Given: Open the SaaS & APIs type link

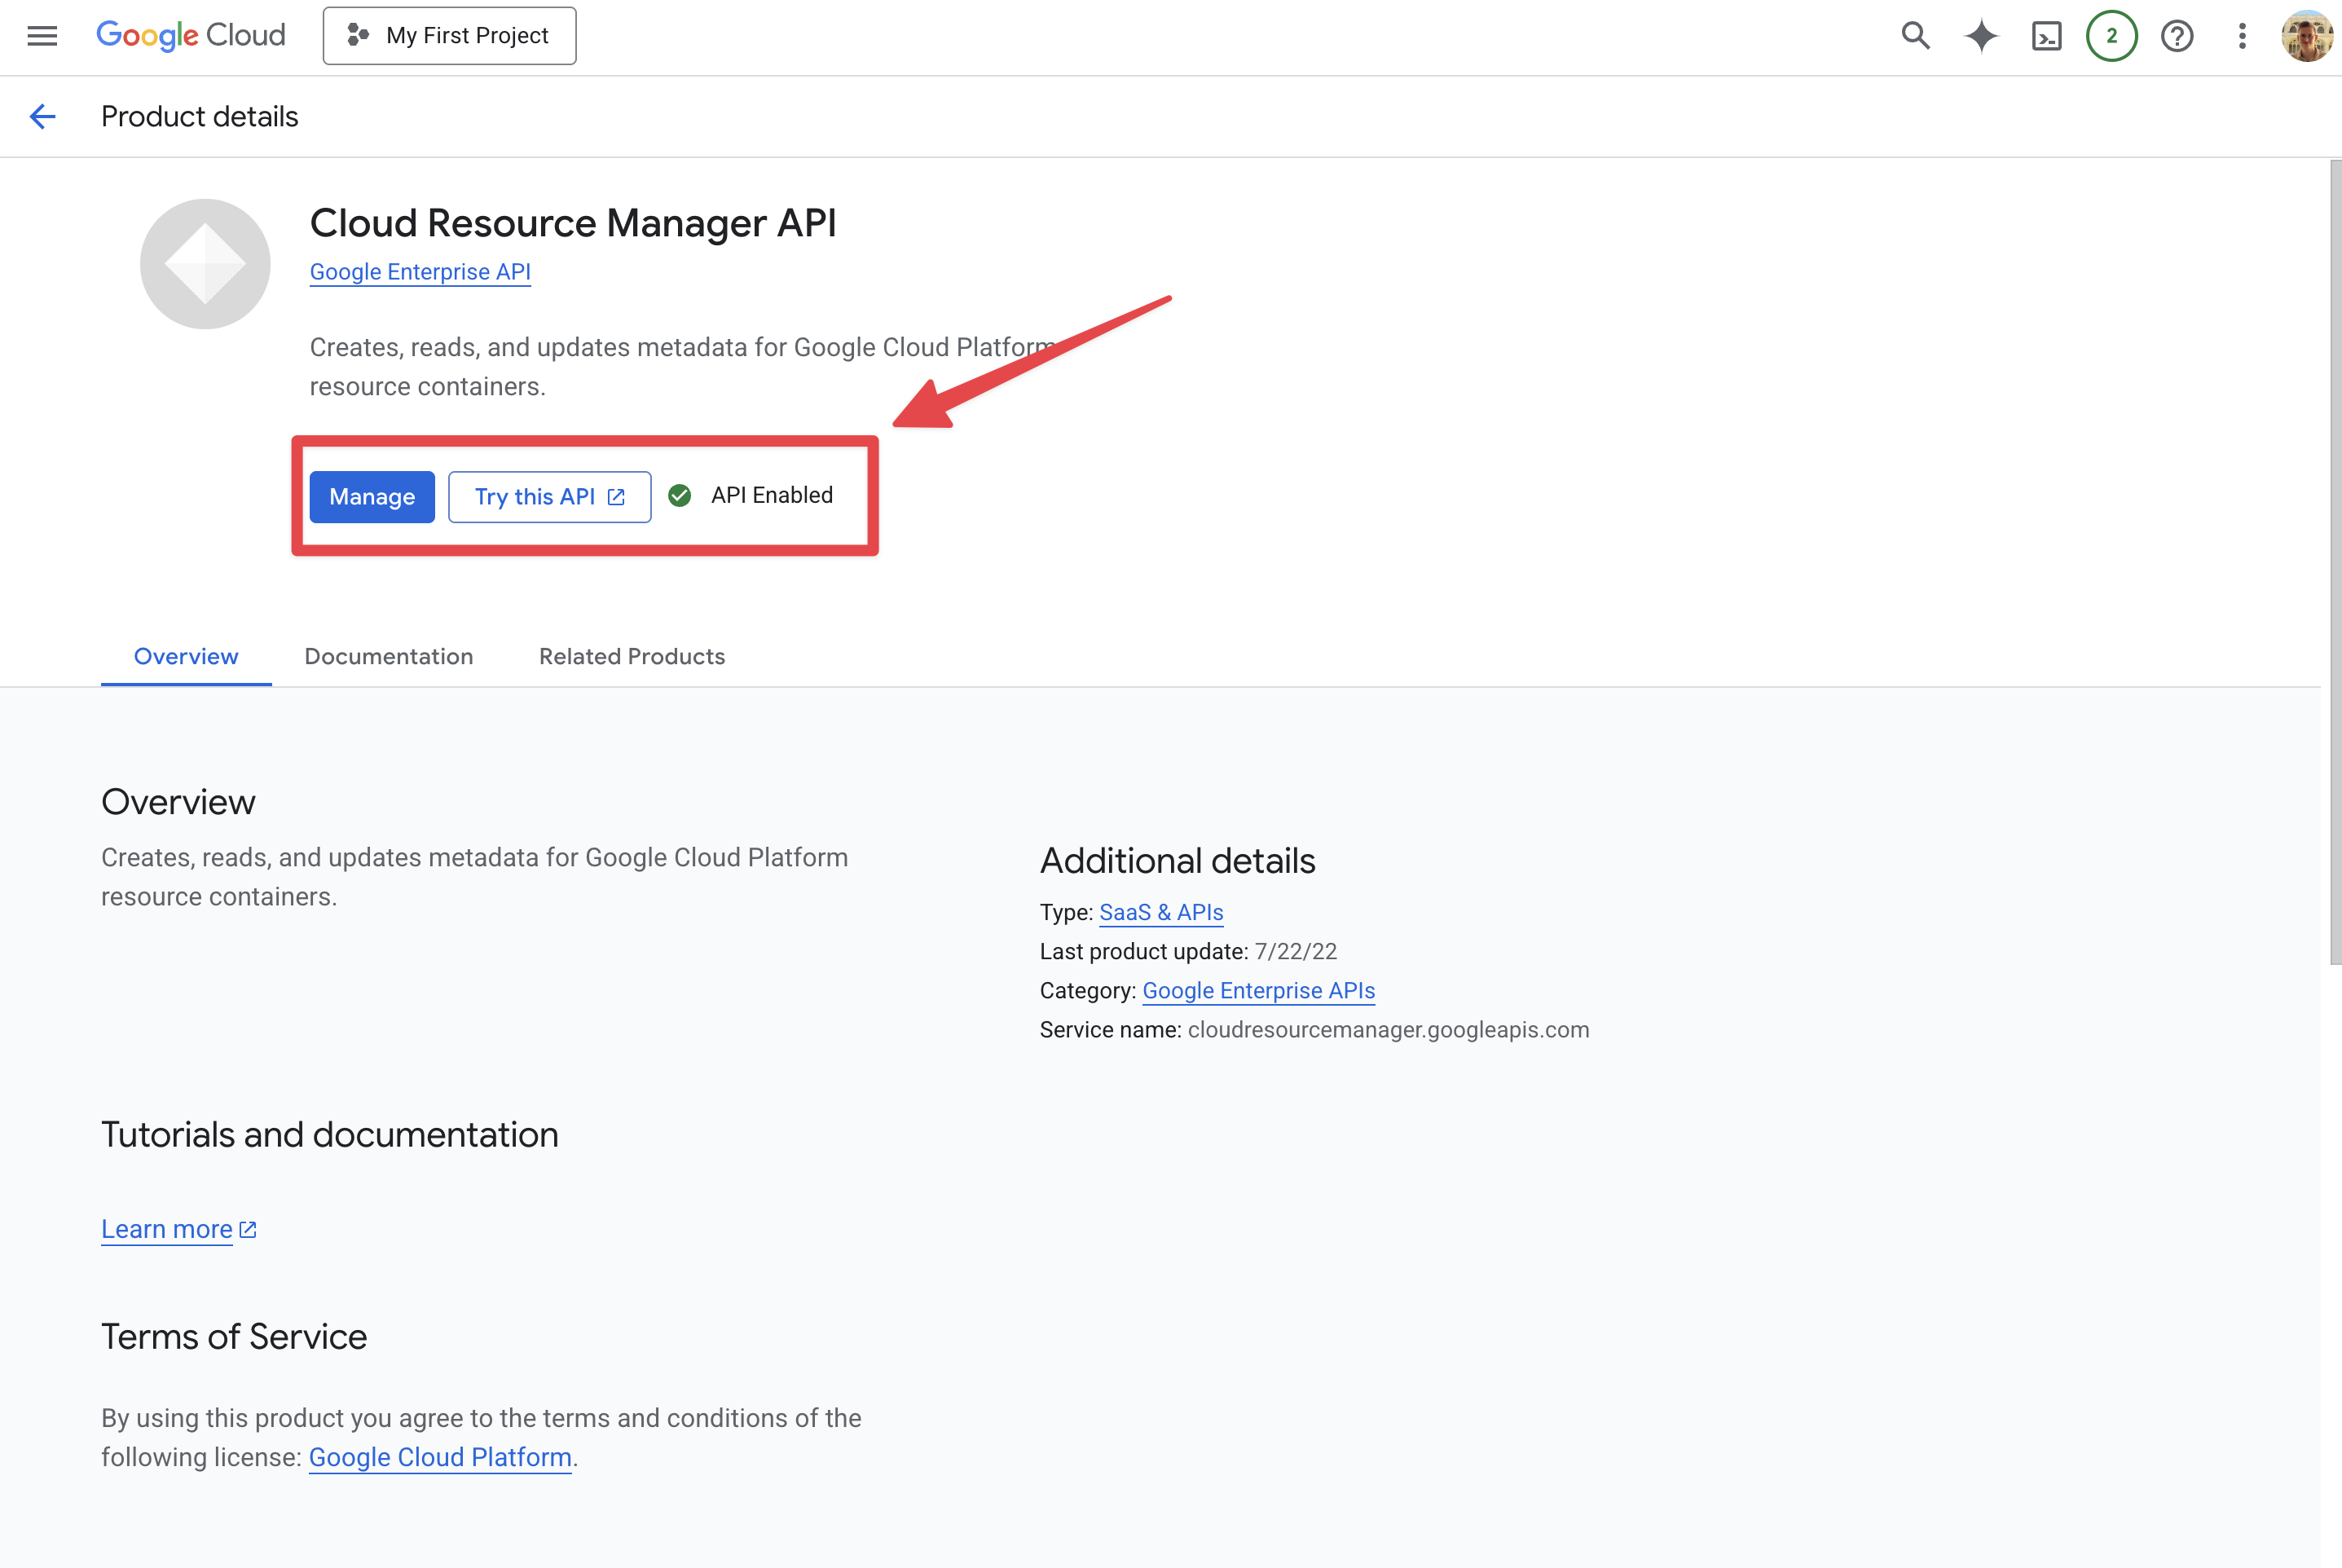Looking at the screenshot, I should [1160, 912].
